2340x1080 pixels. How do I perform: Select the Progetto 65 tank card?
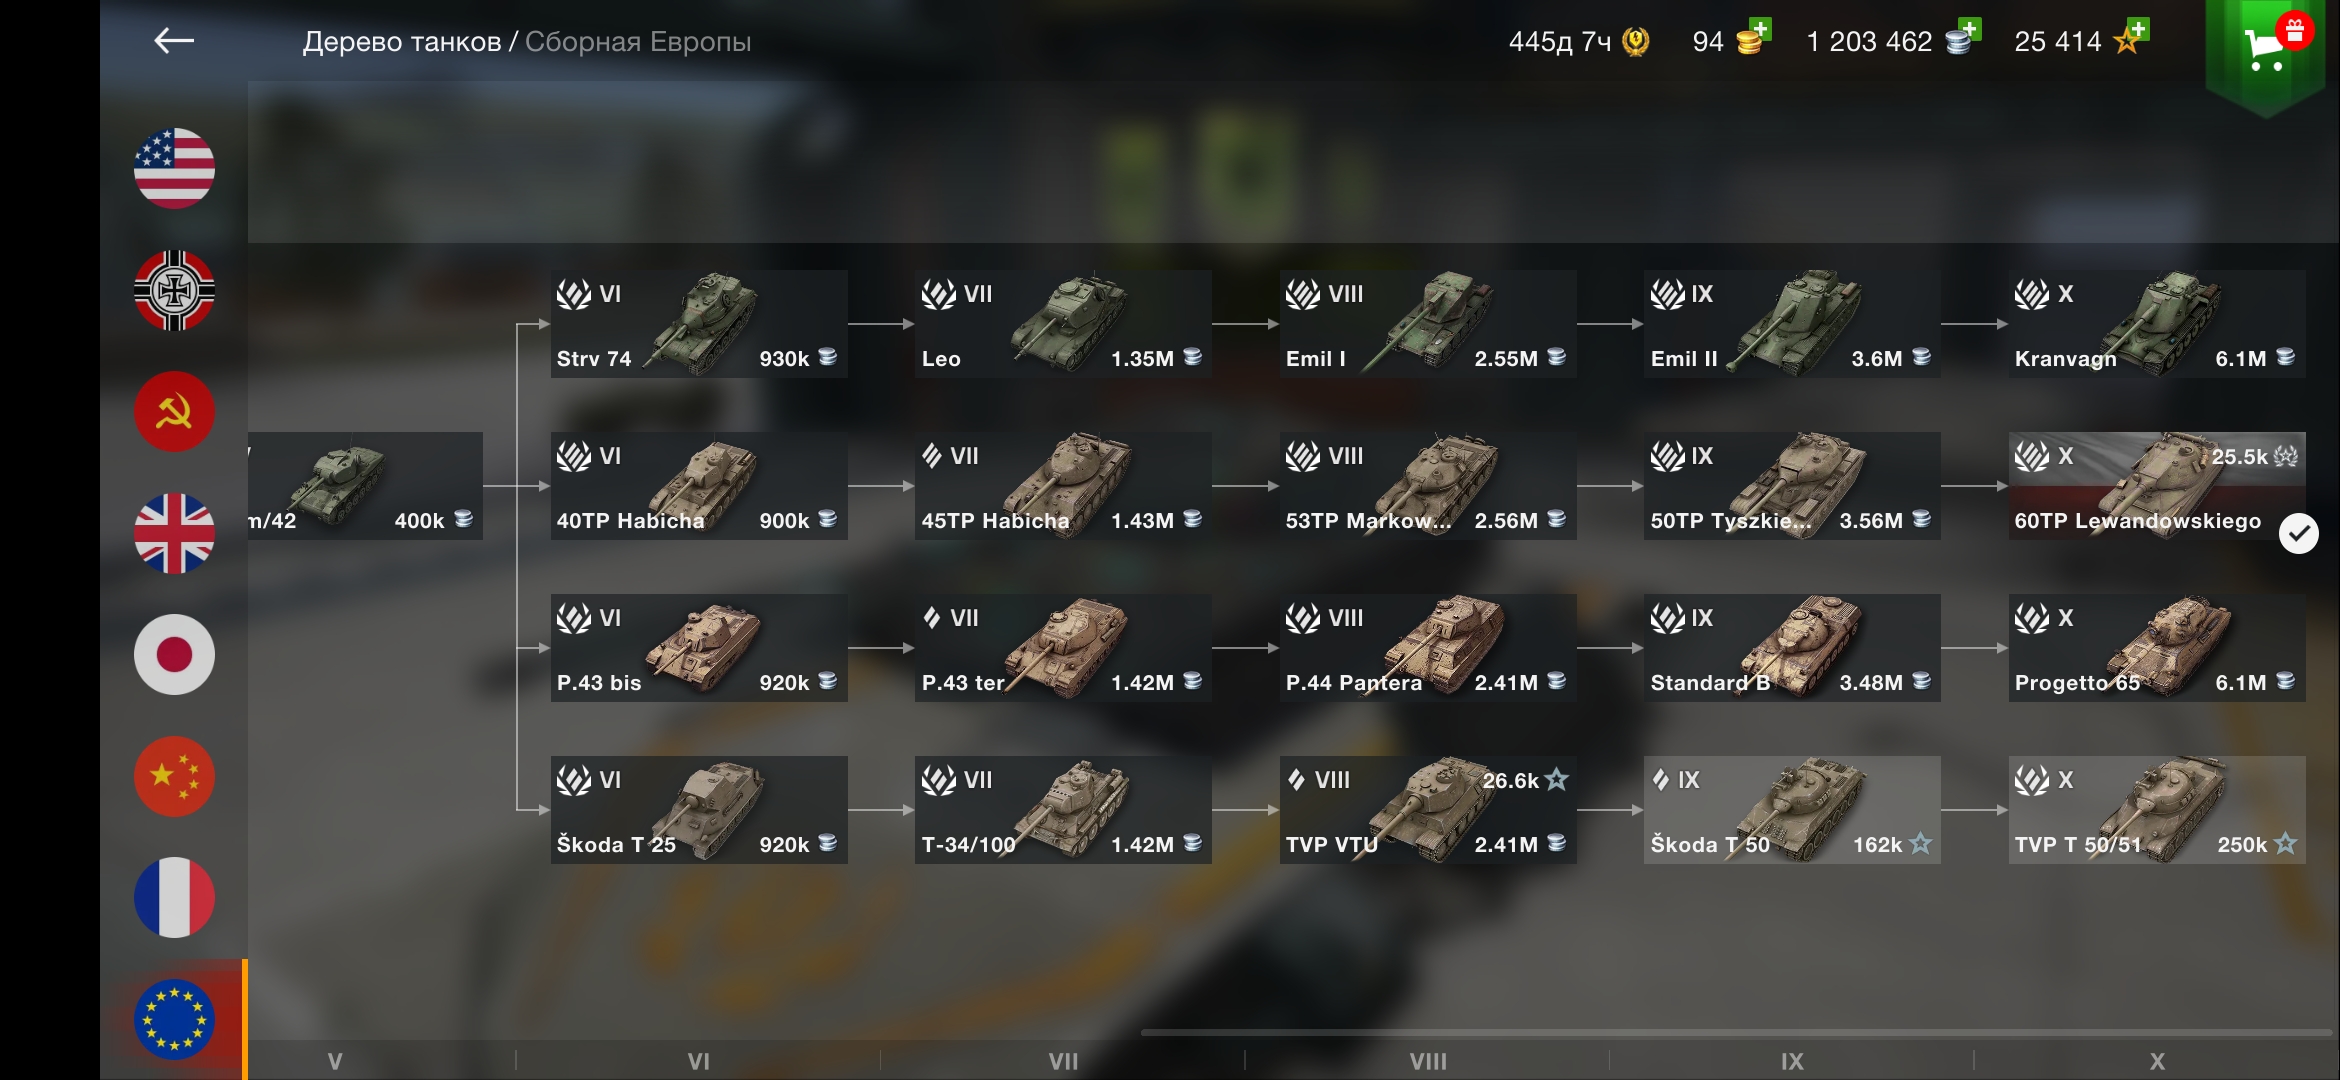coord(2157,648)
